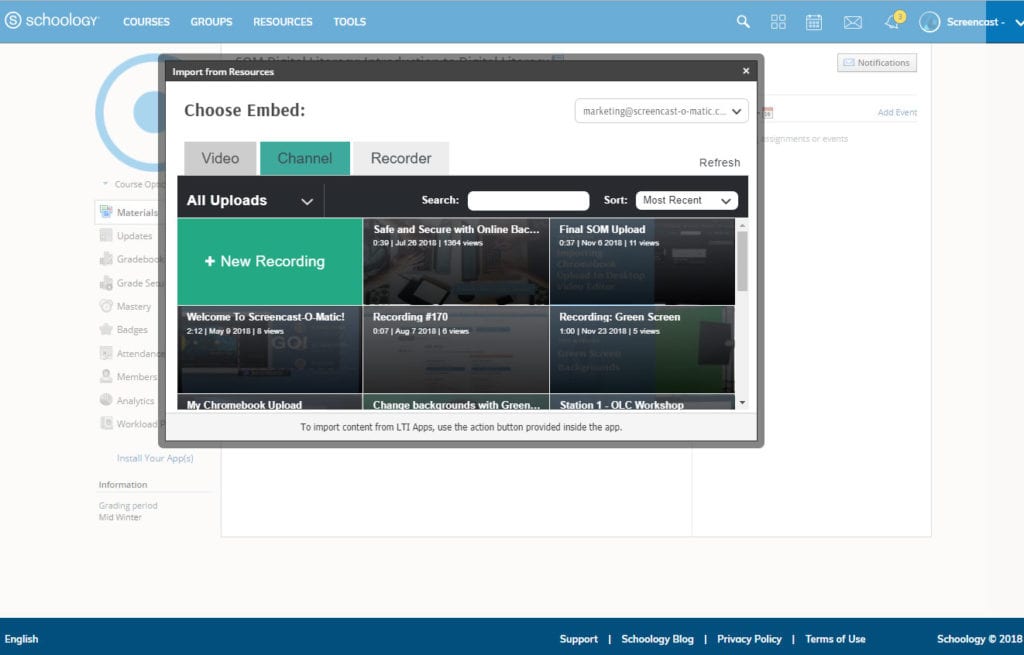Image resolution: width=1024 pixels, height=655 pixels.
Task: Click the Members sidebar icon
Action: click(x=106, y=376)
